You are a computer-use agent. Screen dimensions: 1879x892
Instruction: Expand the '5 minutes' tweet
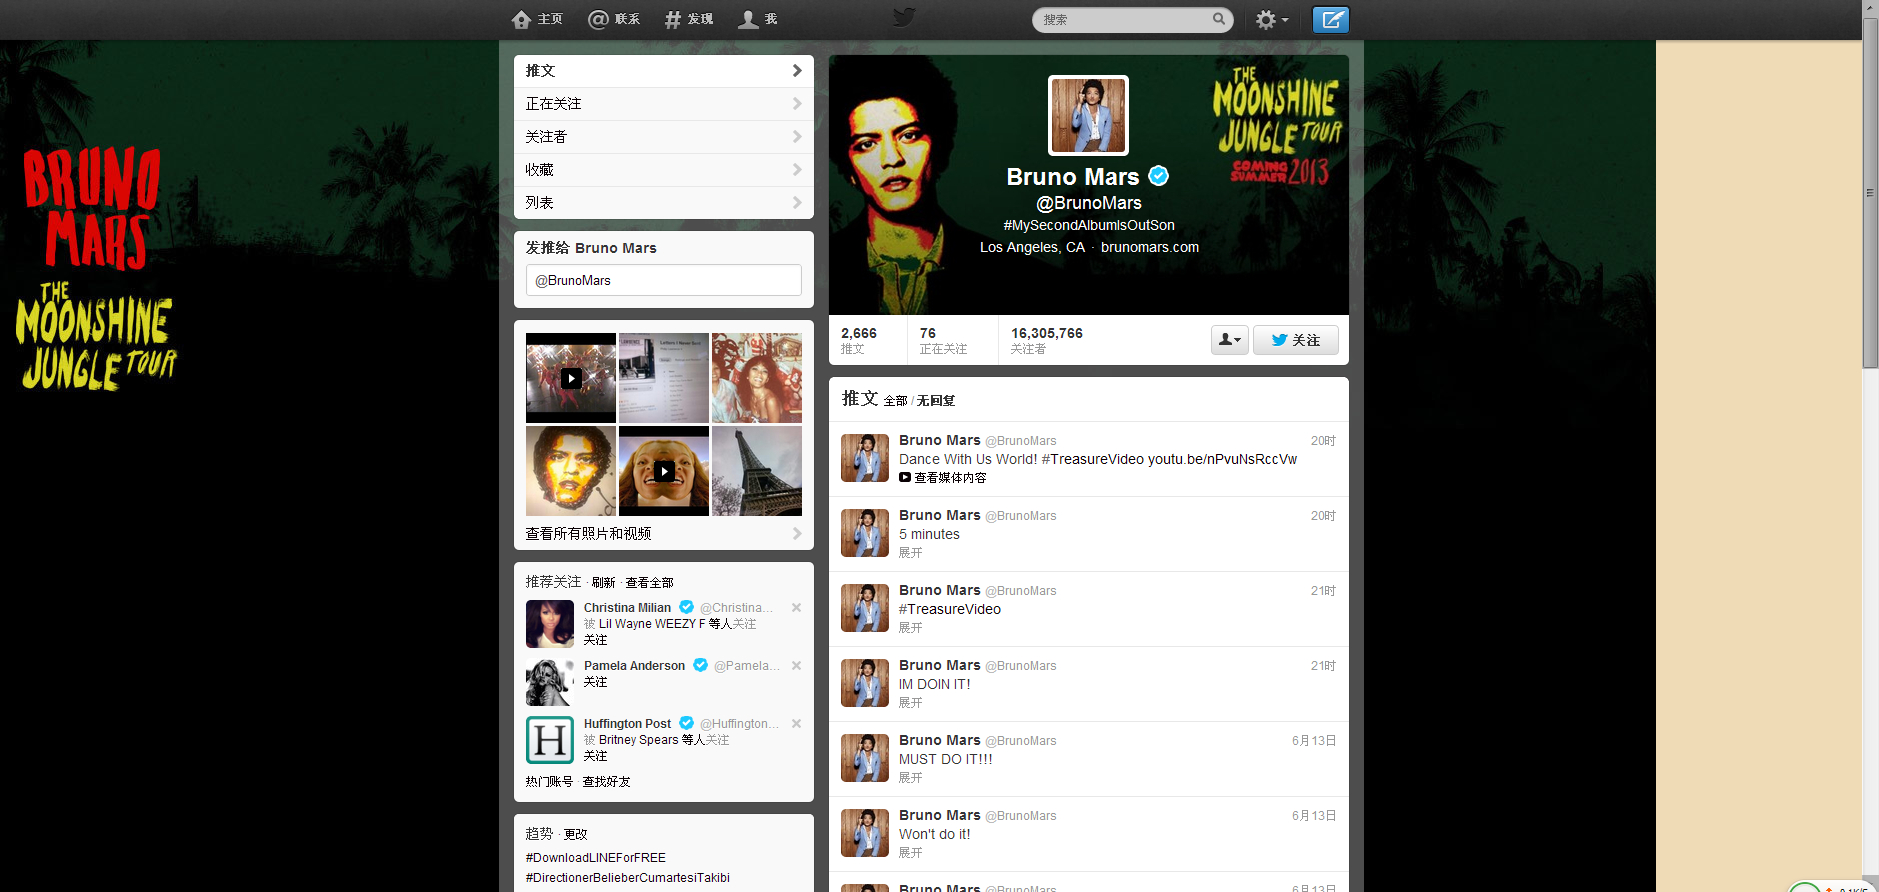point(911,553)
